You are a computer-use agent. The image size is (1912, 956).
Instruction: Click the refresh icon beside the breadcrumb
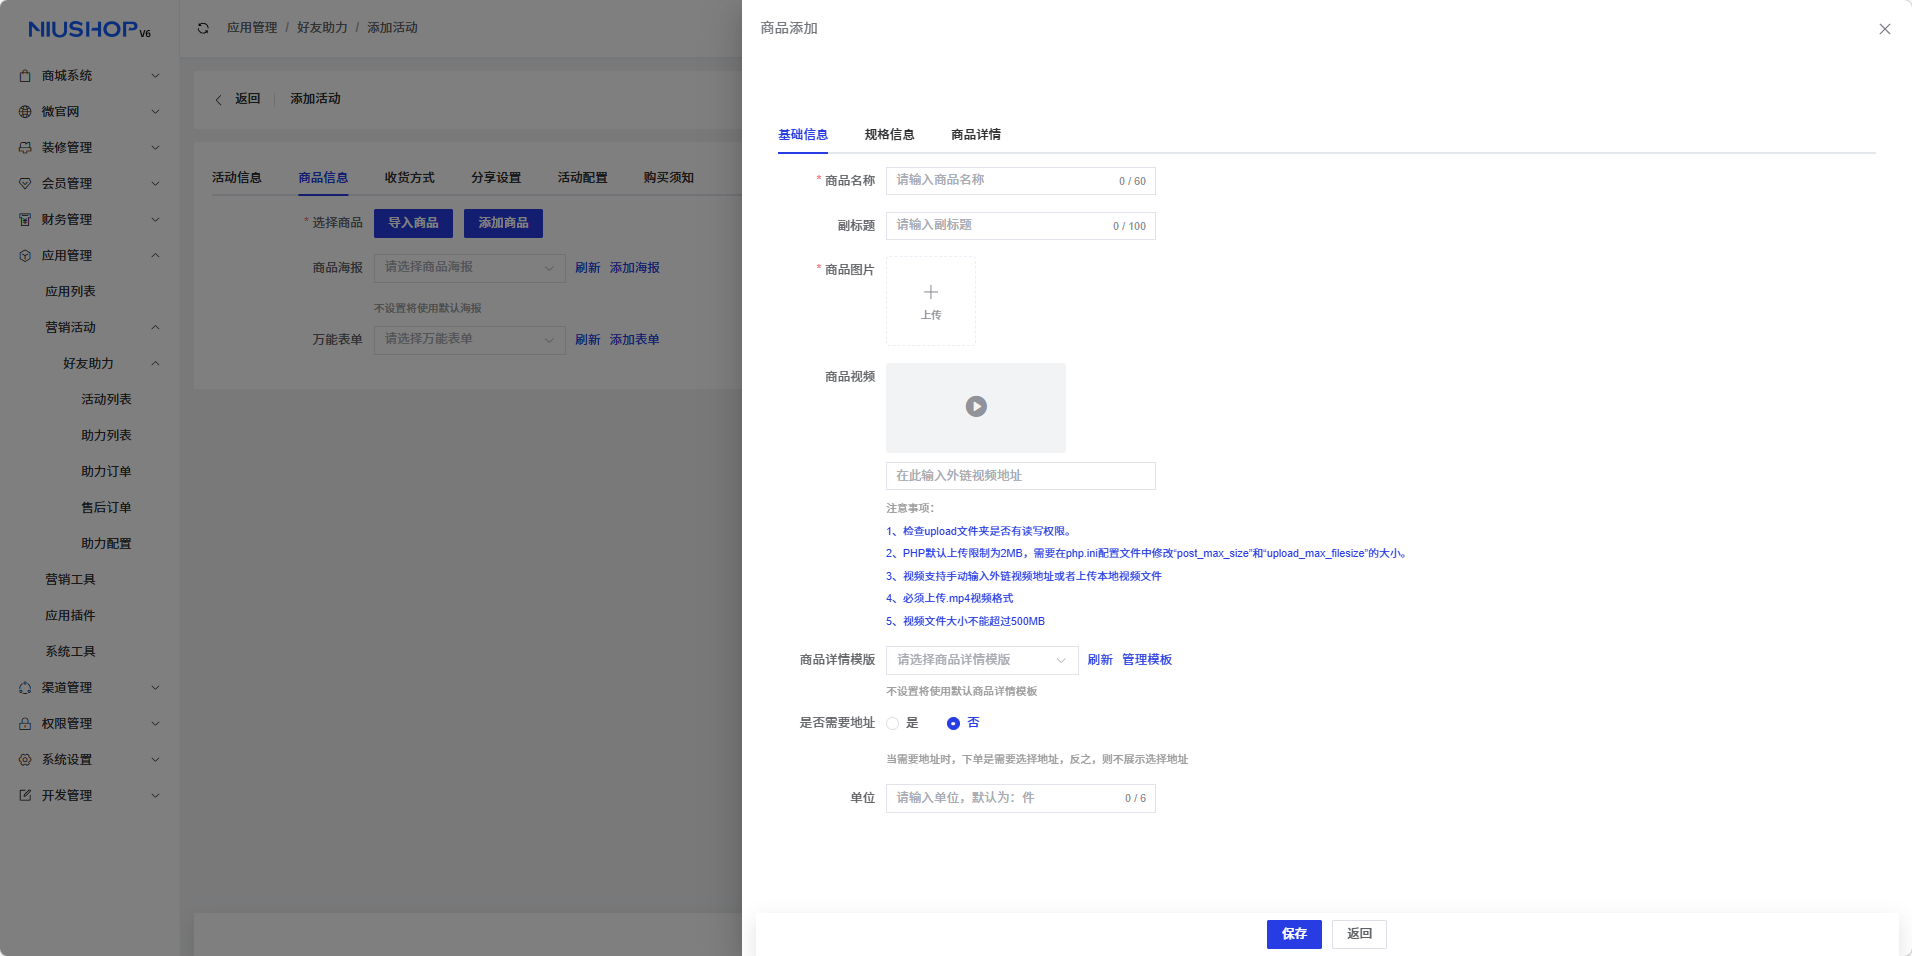pos(203,28)
